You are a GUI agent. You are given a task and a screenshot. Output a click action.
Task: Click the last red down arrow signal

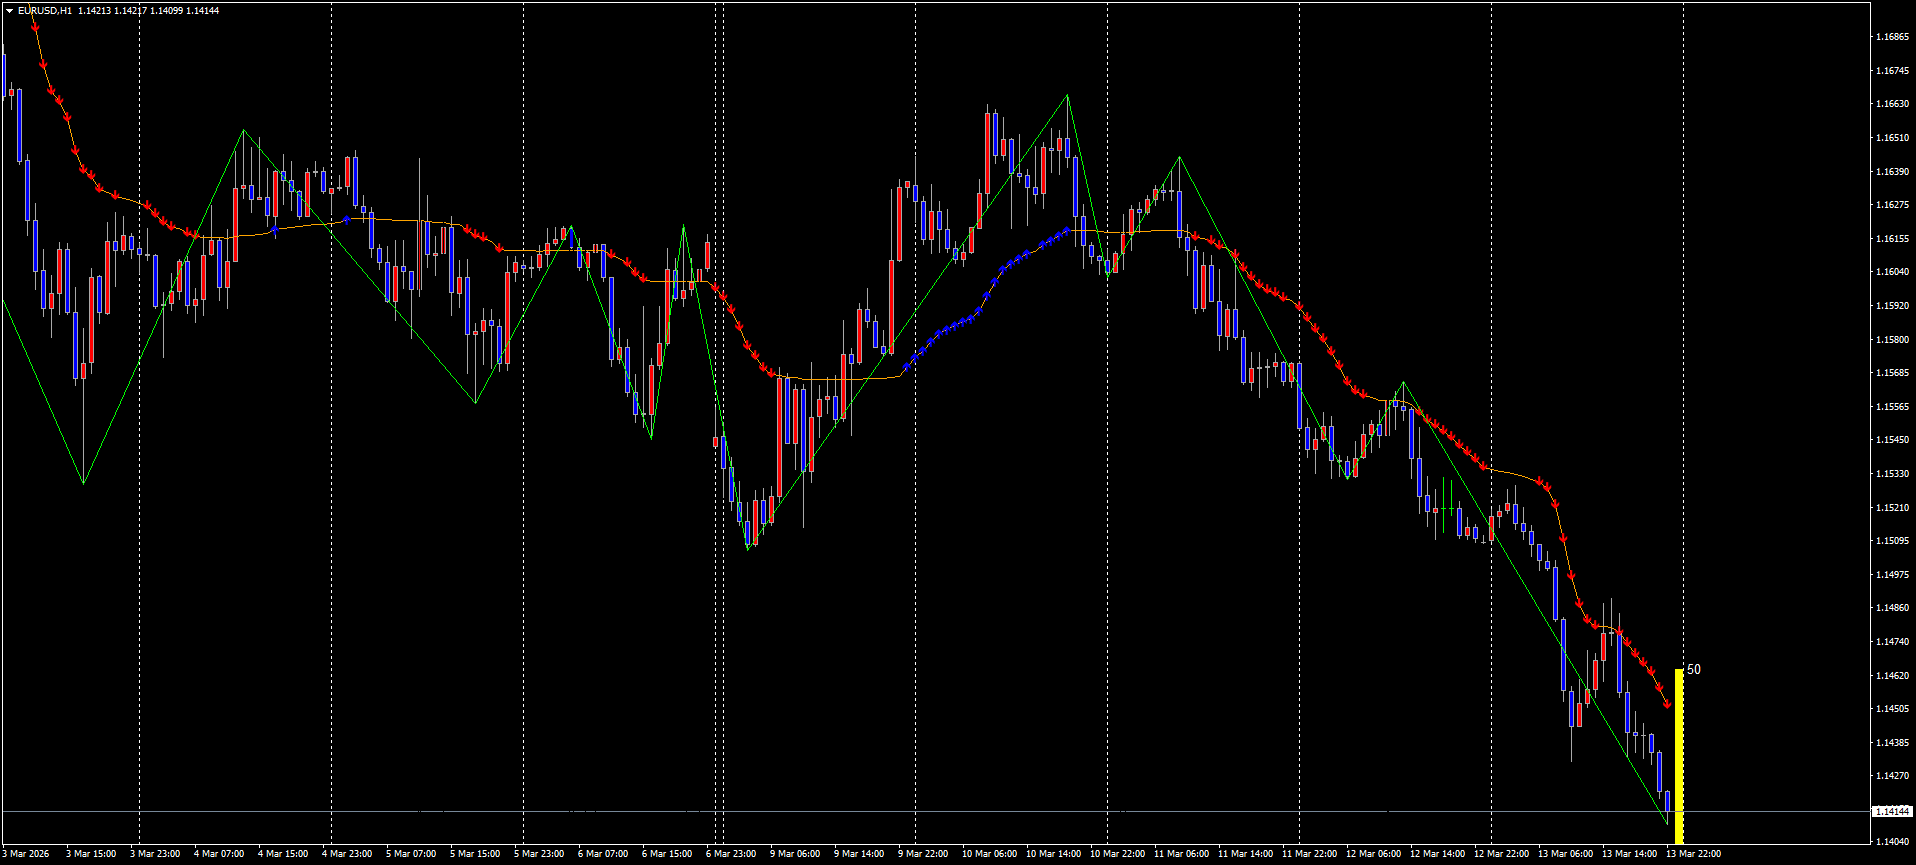click(x=1667, y=705)
